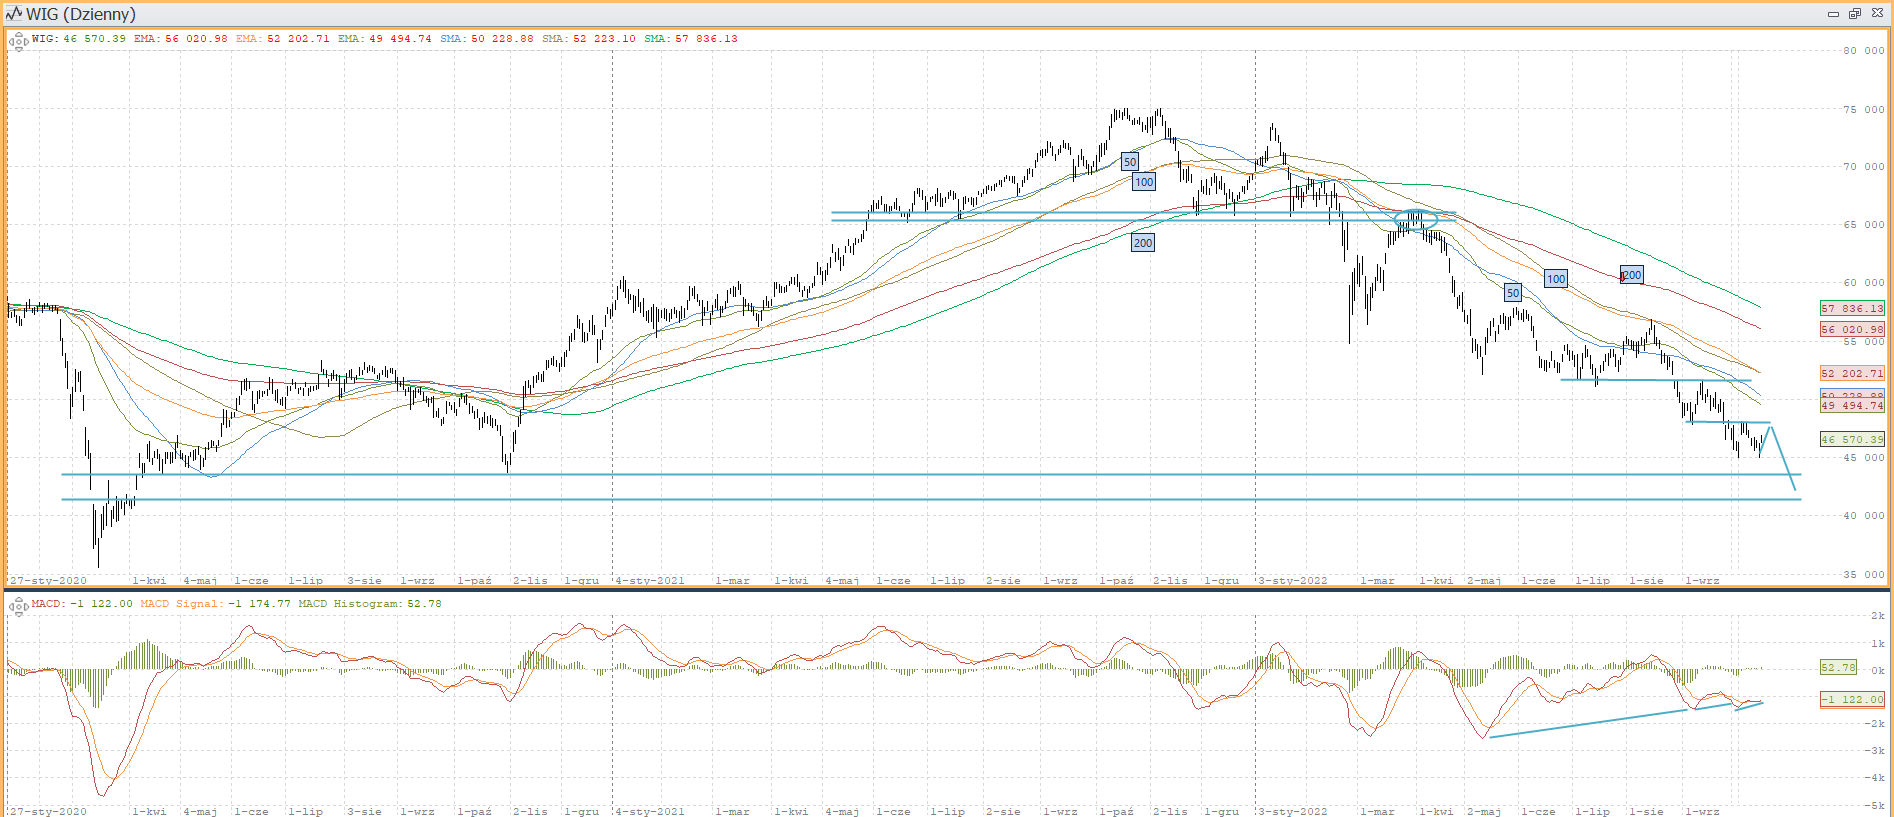Click the pan control icon in price panel
This screenshot has height=817, width=1894.
[18, 42]
